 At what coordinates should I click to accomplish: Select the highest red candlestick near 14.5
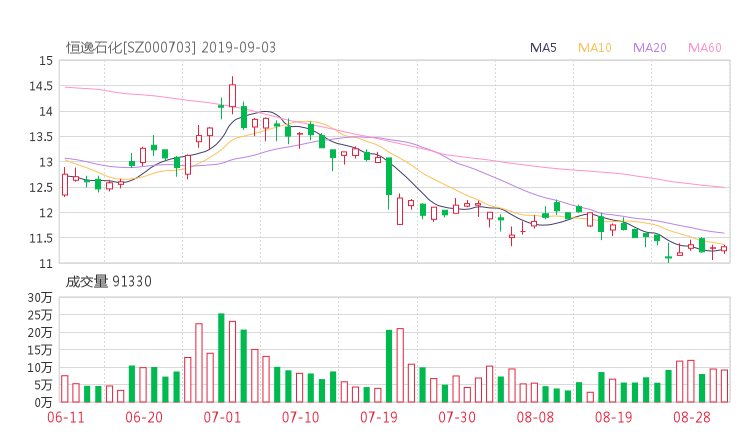click(x=232, y=95)
